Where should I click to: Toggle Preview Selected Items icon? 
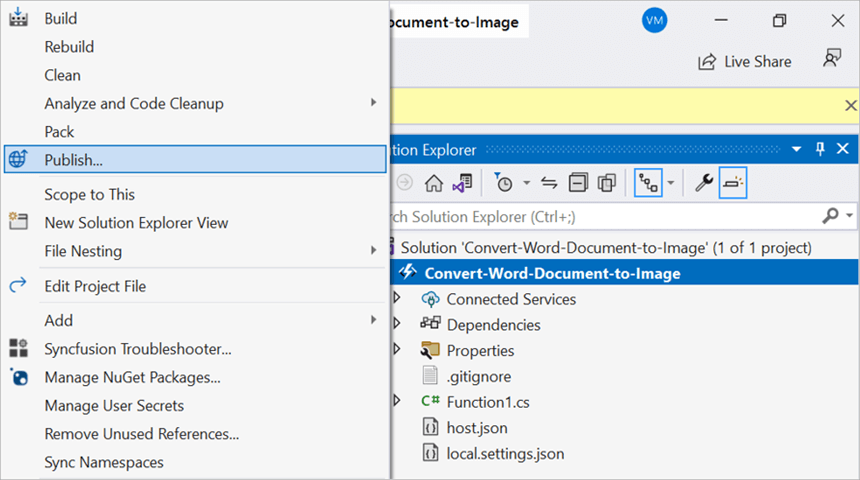coord(733,183)
